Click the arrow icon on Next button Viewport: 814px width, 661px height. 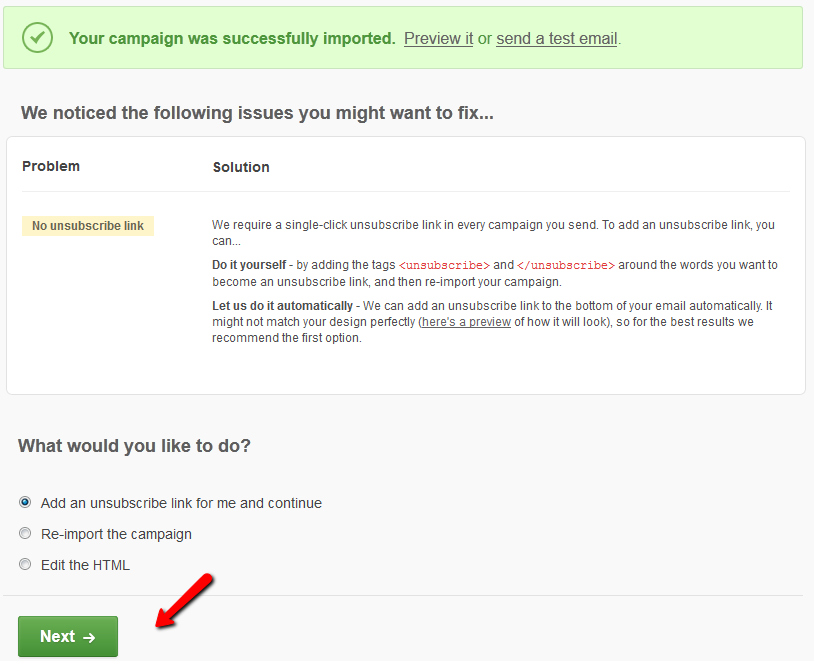point(89,638)
